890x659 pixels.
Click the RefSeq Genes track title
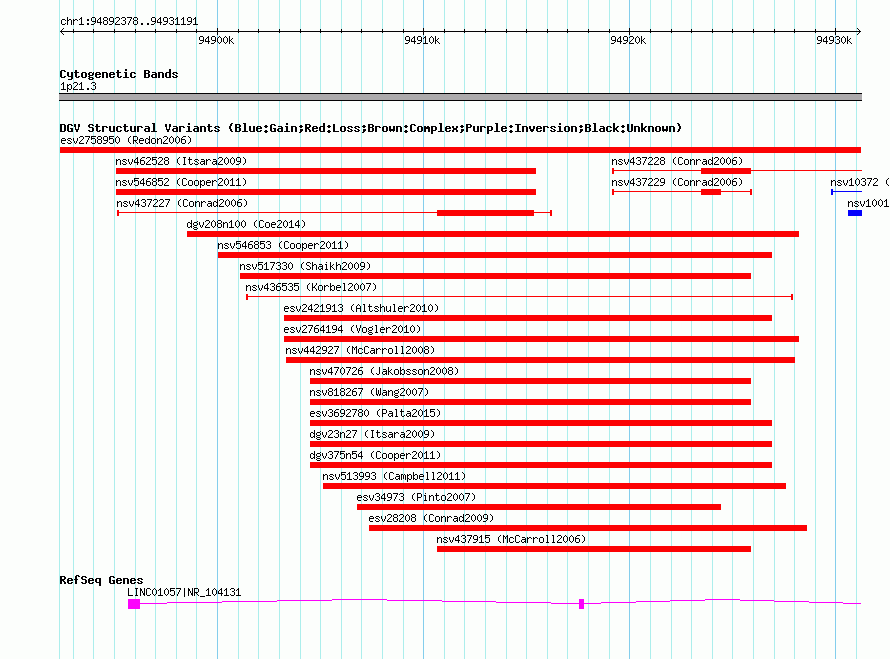101,580
